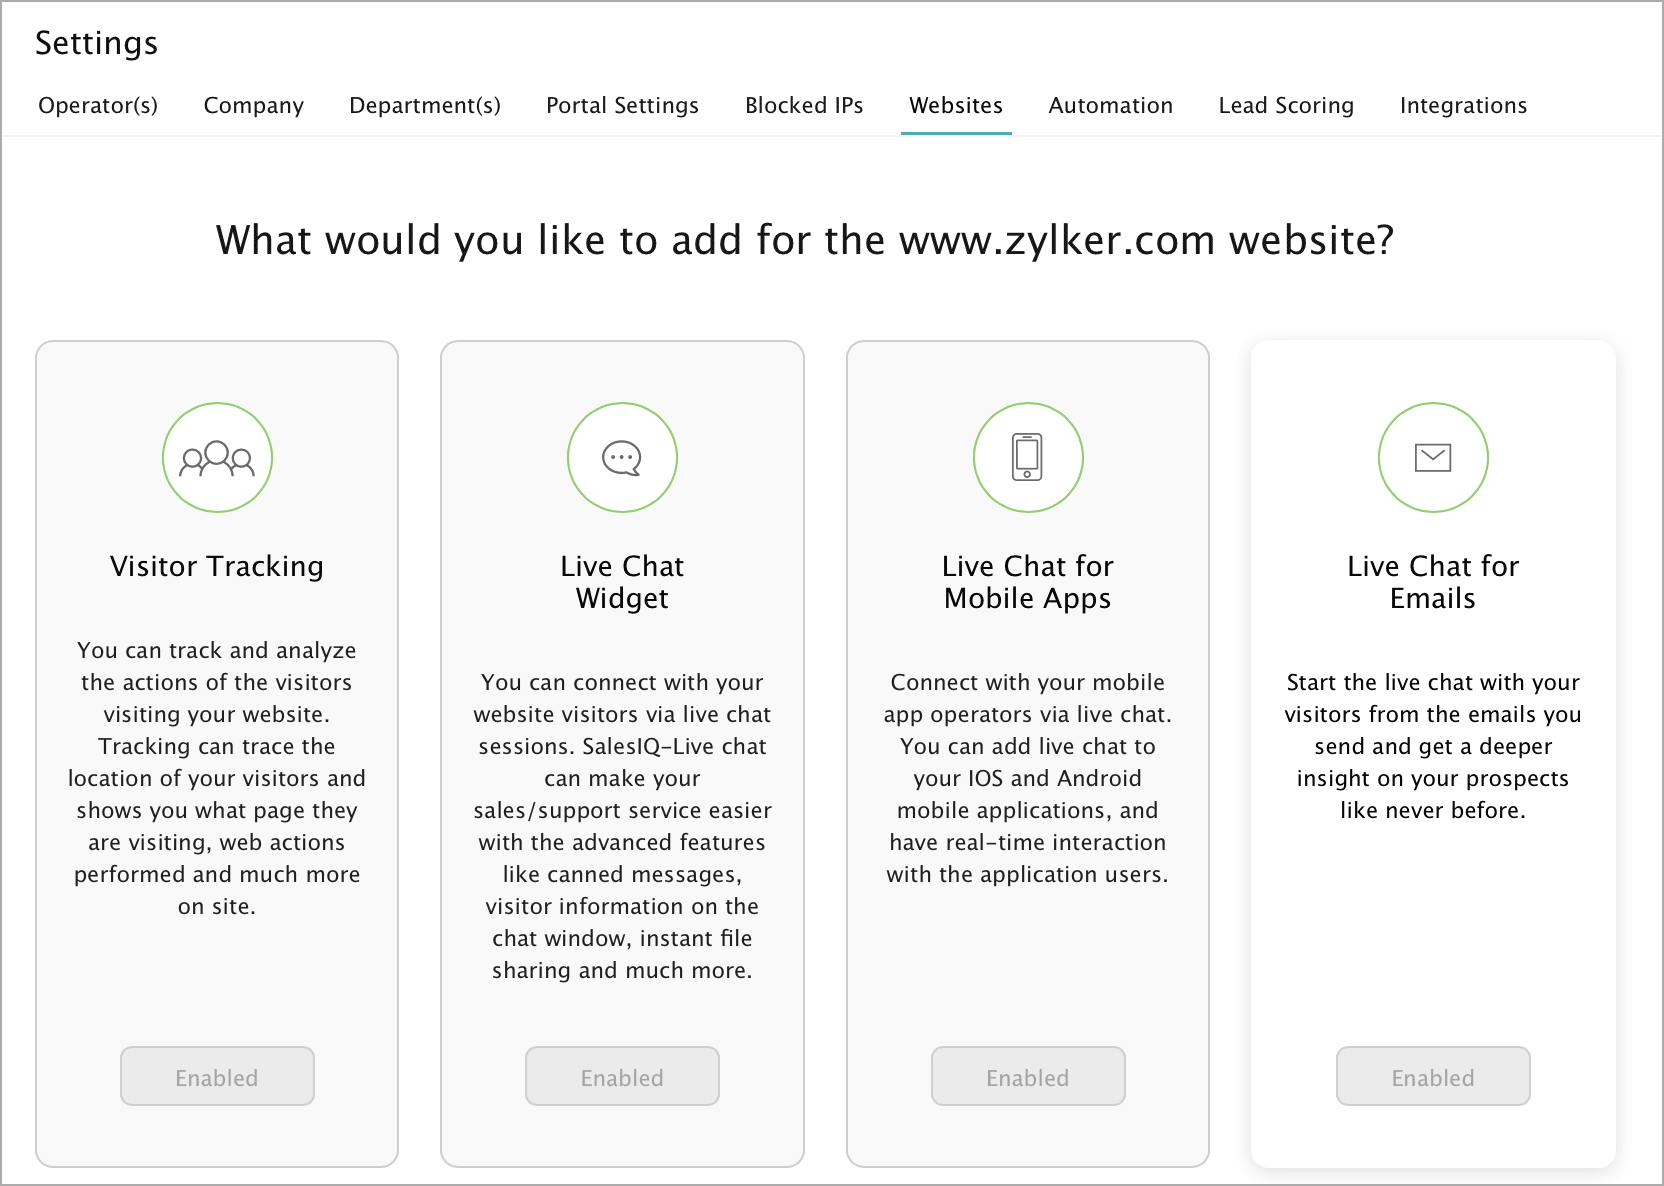This screenshot has width=1664, height=1186.
Task: Click the Mobile Apps phone icon
Action: (x=1028, y=458)
